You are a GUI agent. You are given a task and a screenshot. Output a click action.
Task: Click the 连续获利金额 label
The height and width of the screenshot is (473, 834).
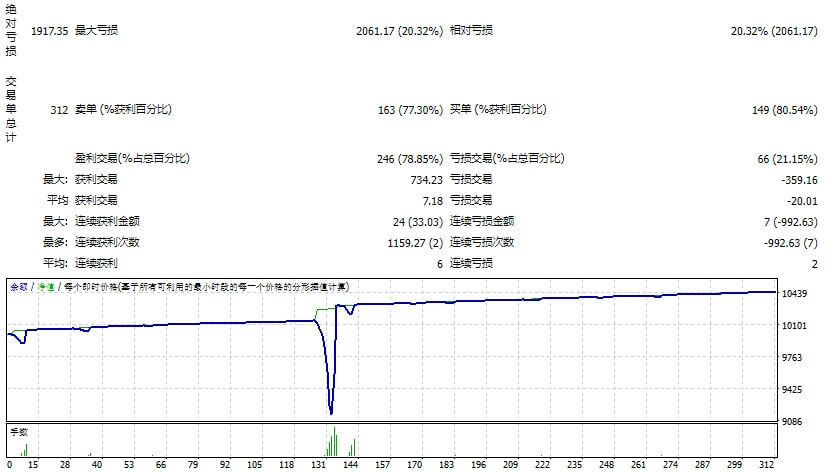(x=107, y=221)
